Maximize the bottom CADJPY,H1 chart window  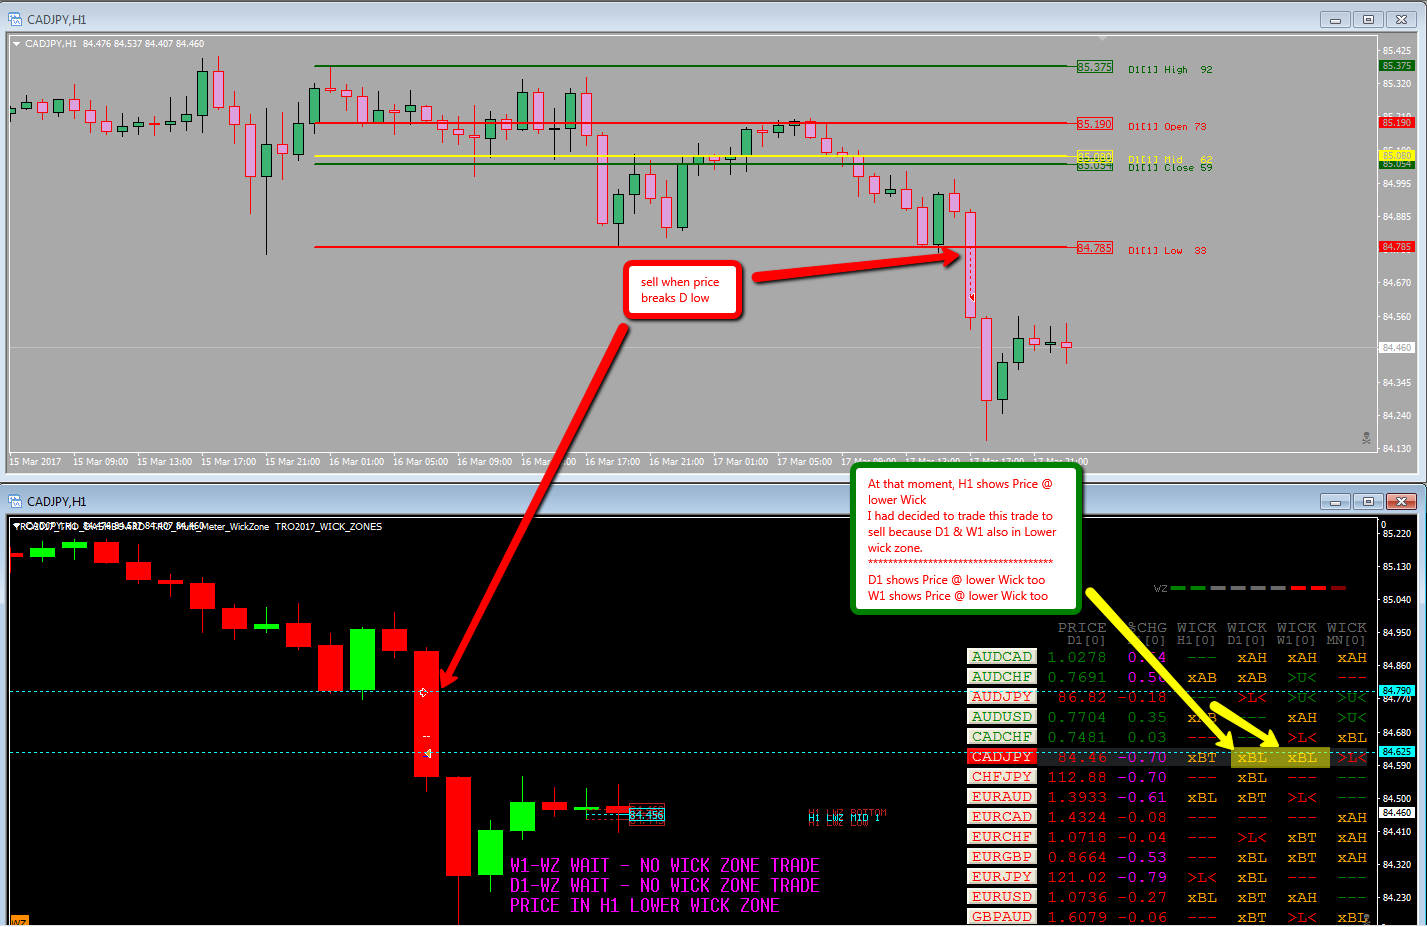coord(1369,501)
